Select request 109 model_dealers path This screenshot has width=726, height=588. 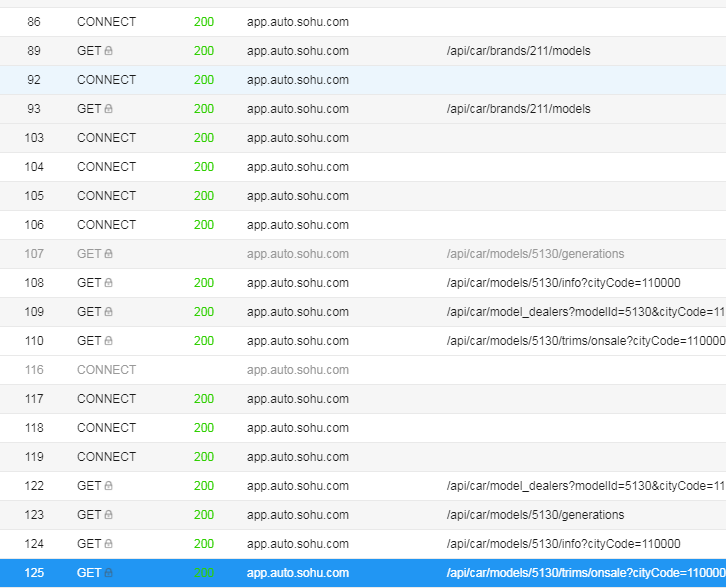(586, 312)
